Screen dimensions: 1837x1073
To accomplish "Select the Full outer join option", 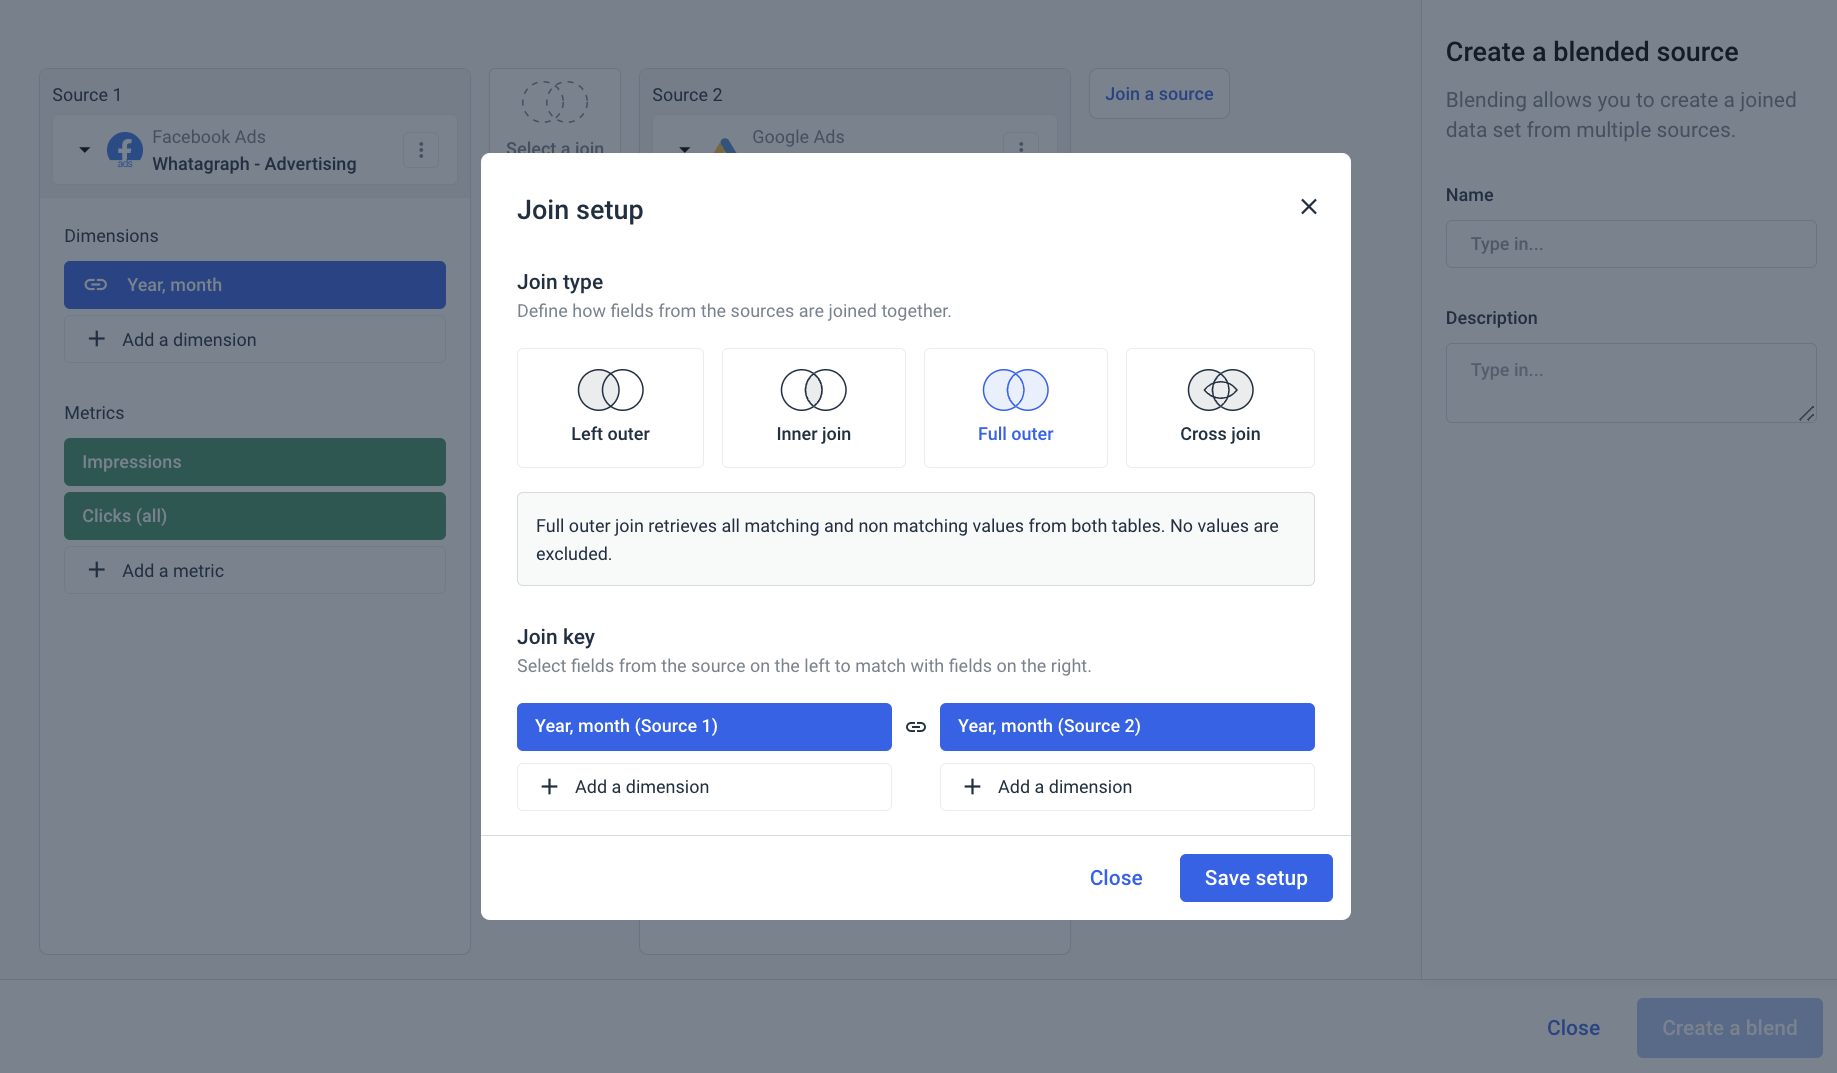I will click(x=1015, y=408).
